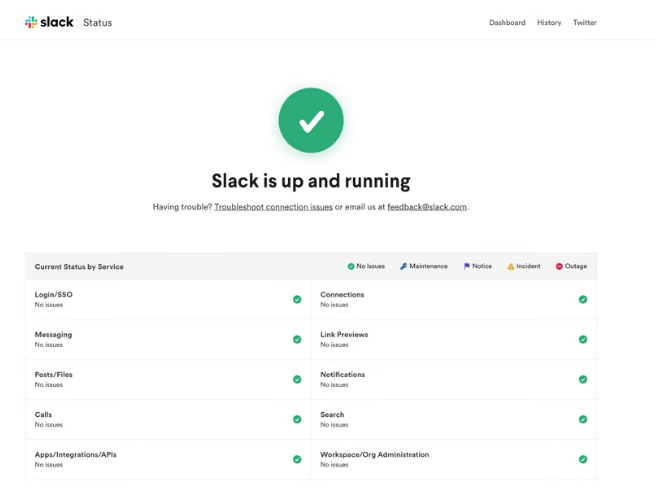The image size is (656, 503).
Task: Click the Apps/Integrations/APIs green check icon
Action: 297,459
